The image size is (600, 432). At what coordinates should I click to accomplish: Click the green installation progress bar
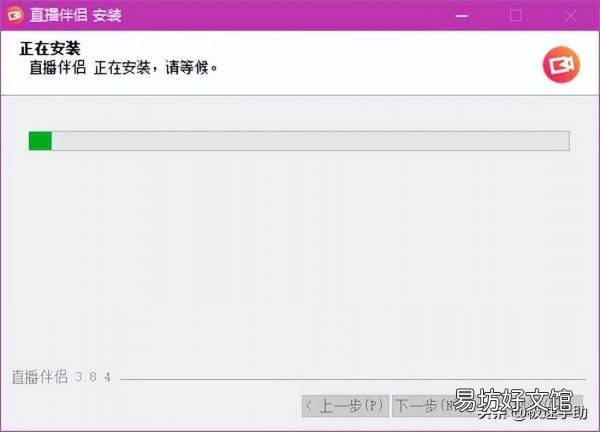click(x=299, y=141)
